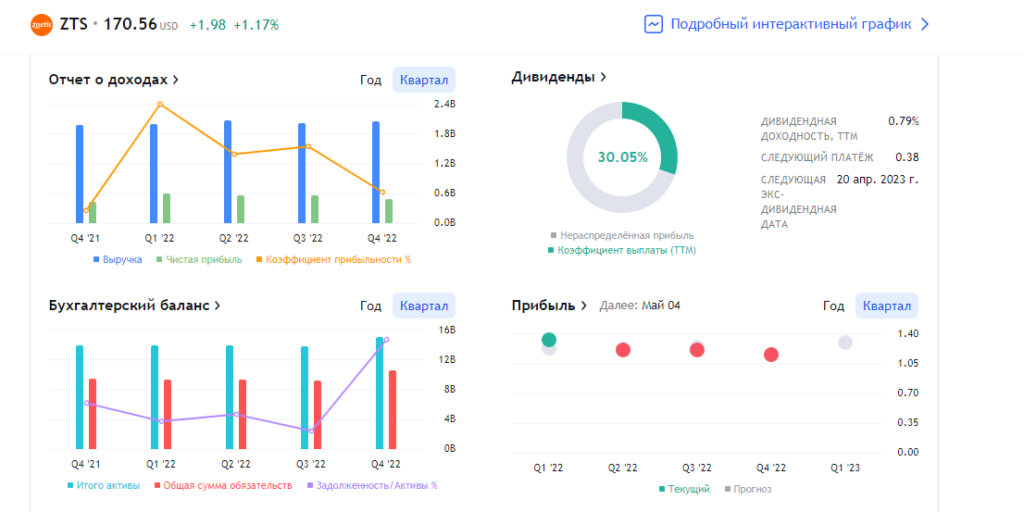Click the grey Q1 '23 forecast dot

tap(845, 343)
